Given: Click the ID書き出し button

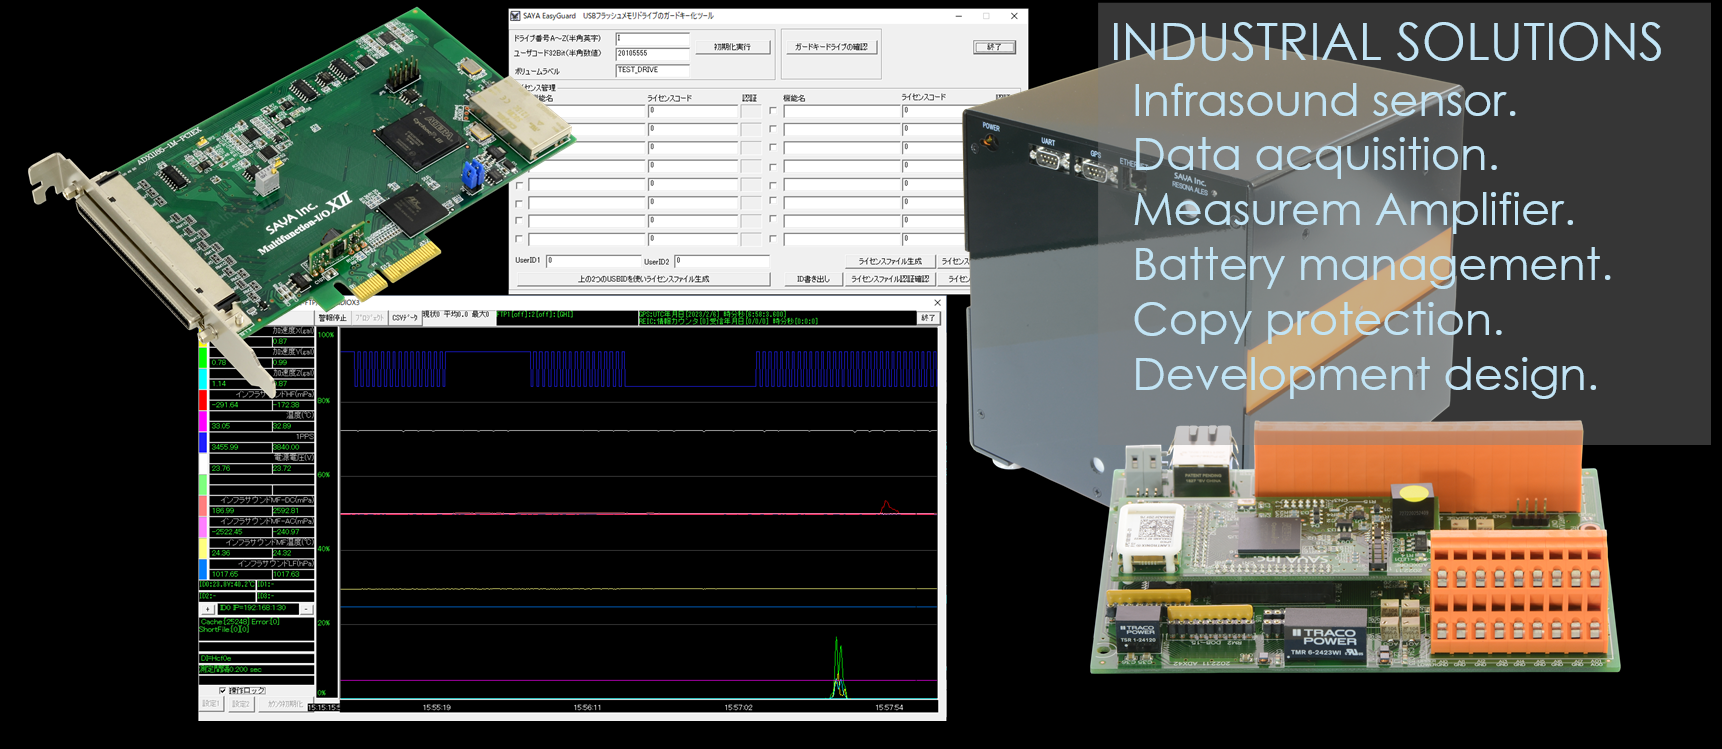Looking at the screenshot, I should tap(813, 279).
